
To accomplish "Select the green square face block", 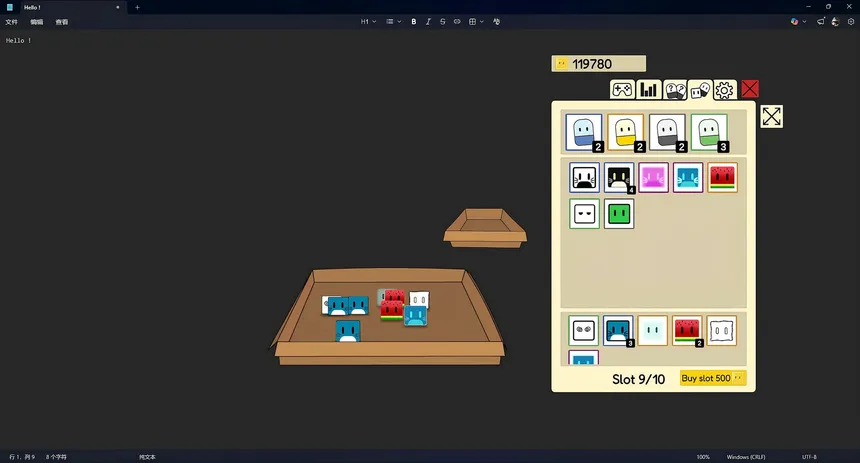I will 619,213.
